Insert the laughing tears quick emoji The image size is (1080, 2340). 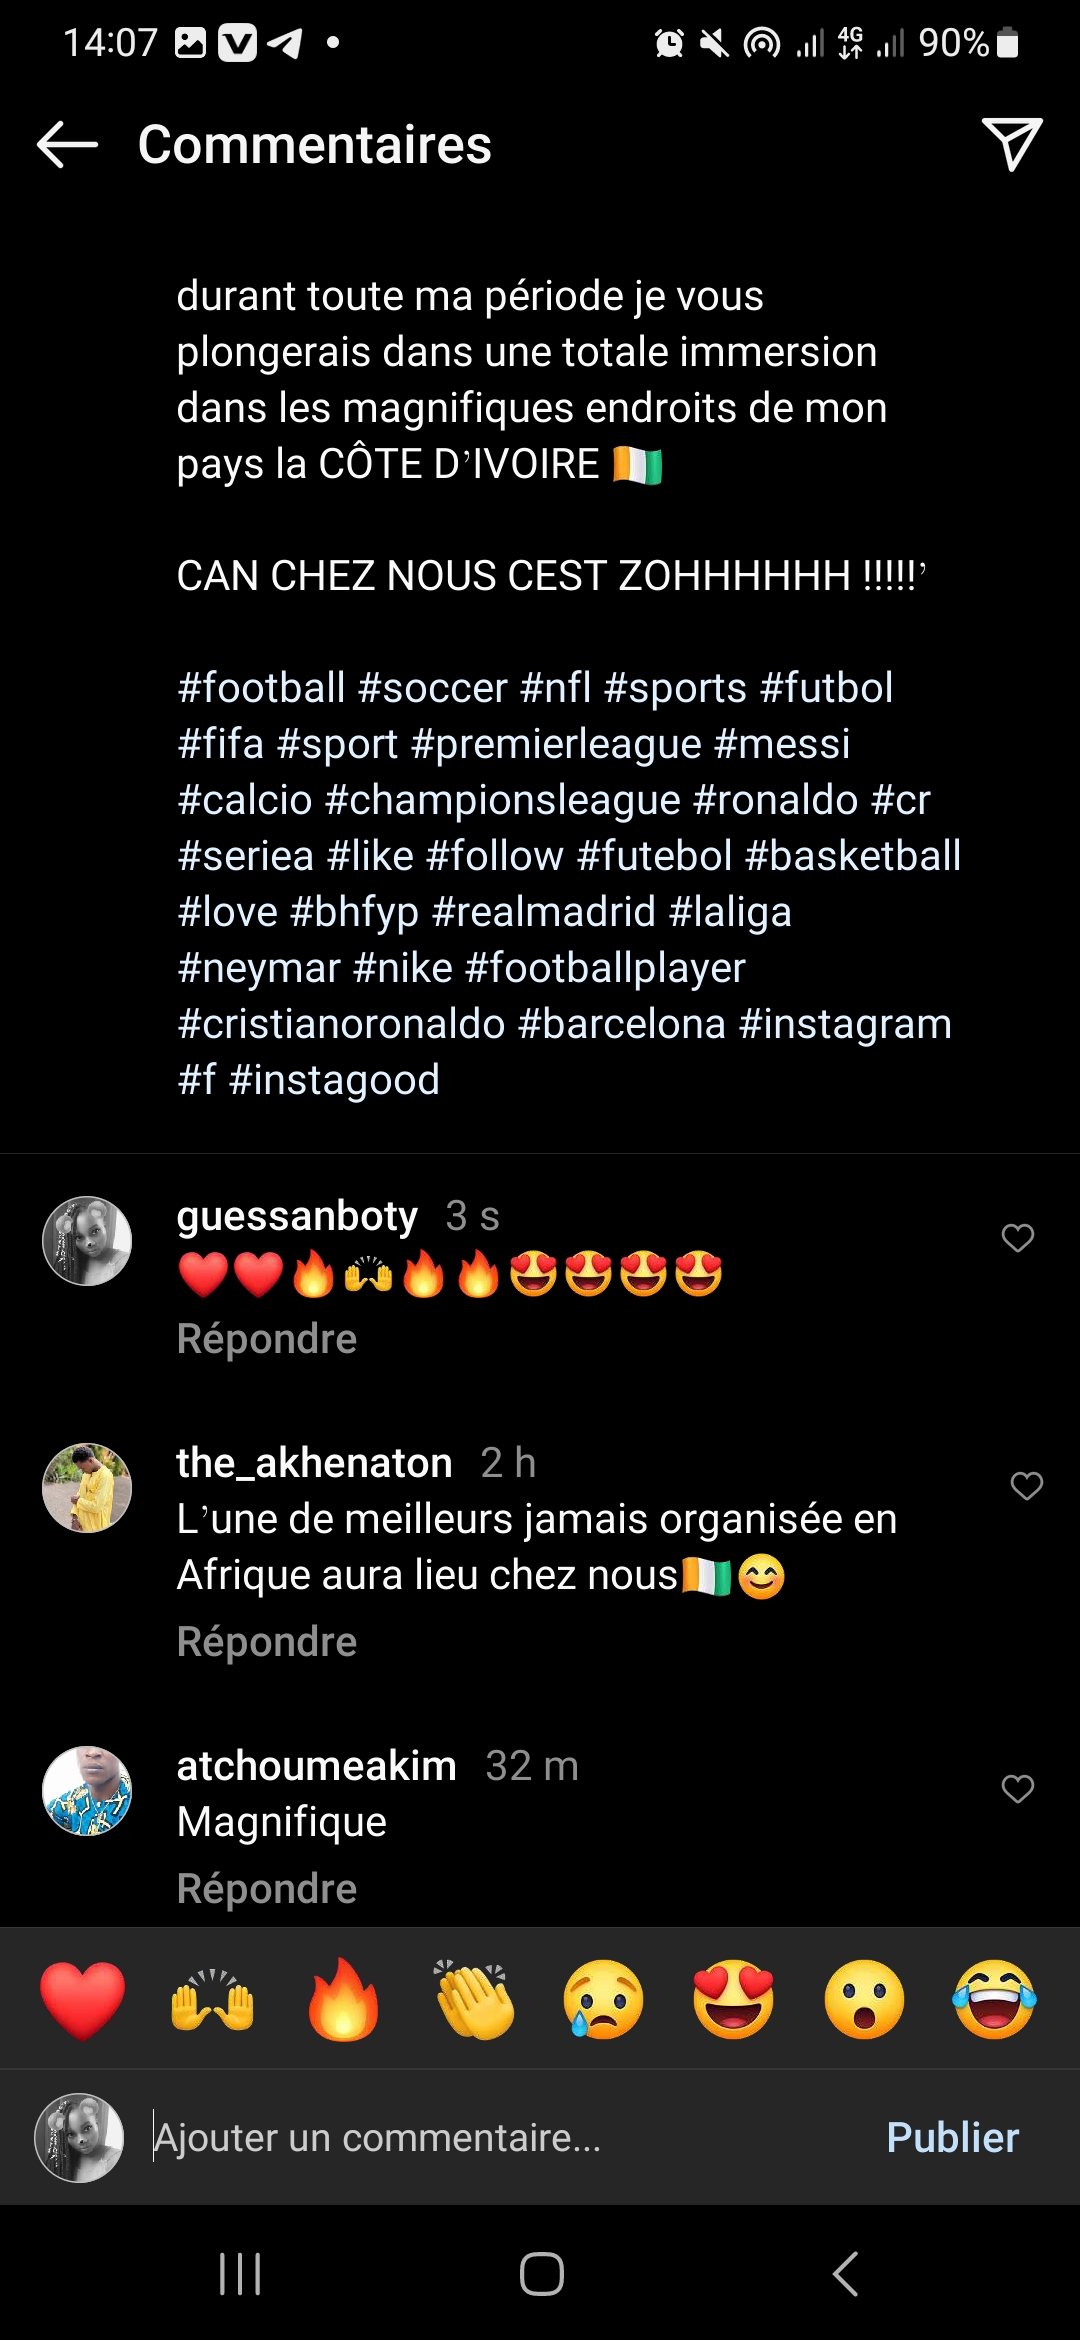994,2000
